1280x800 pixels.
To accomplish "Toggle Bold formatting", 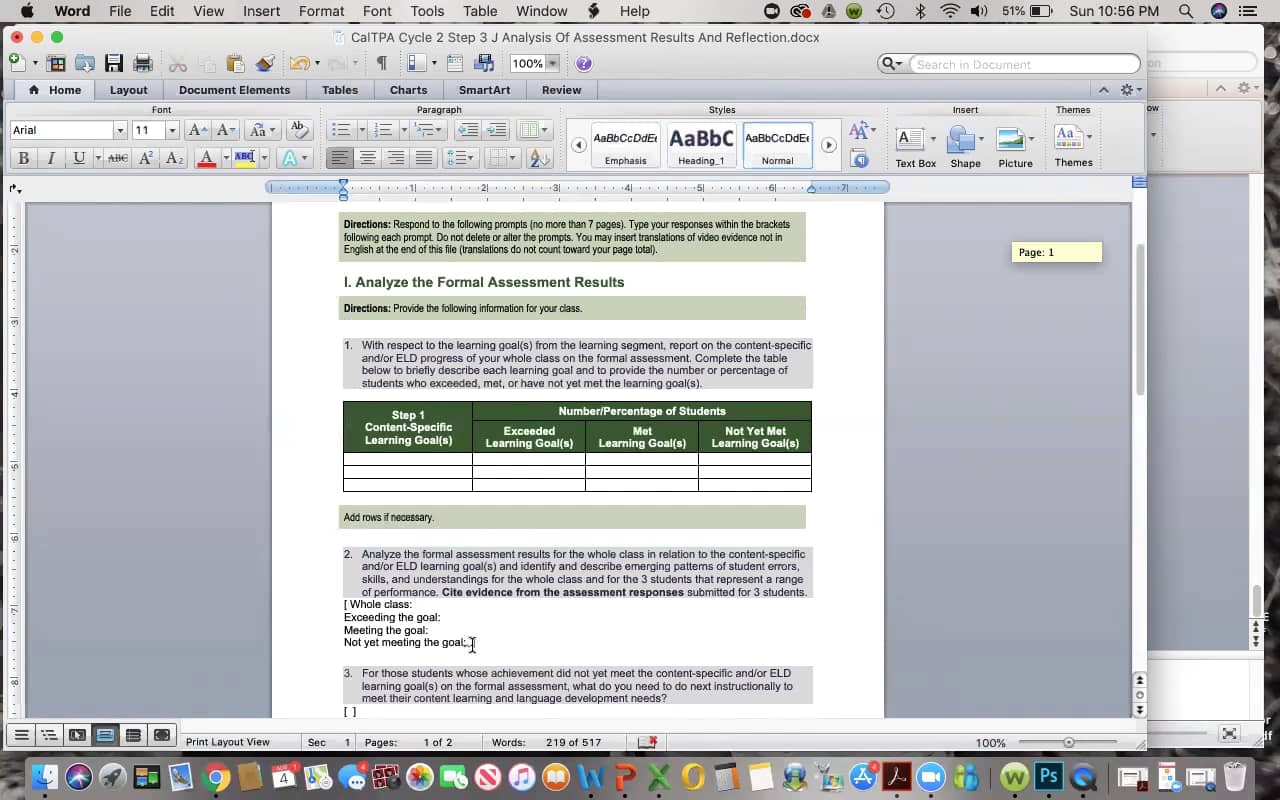I will pyautogui.click(x=23, y=158).
